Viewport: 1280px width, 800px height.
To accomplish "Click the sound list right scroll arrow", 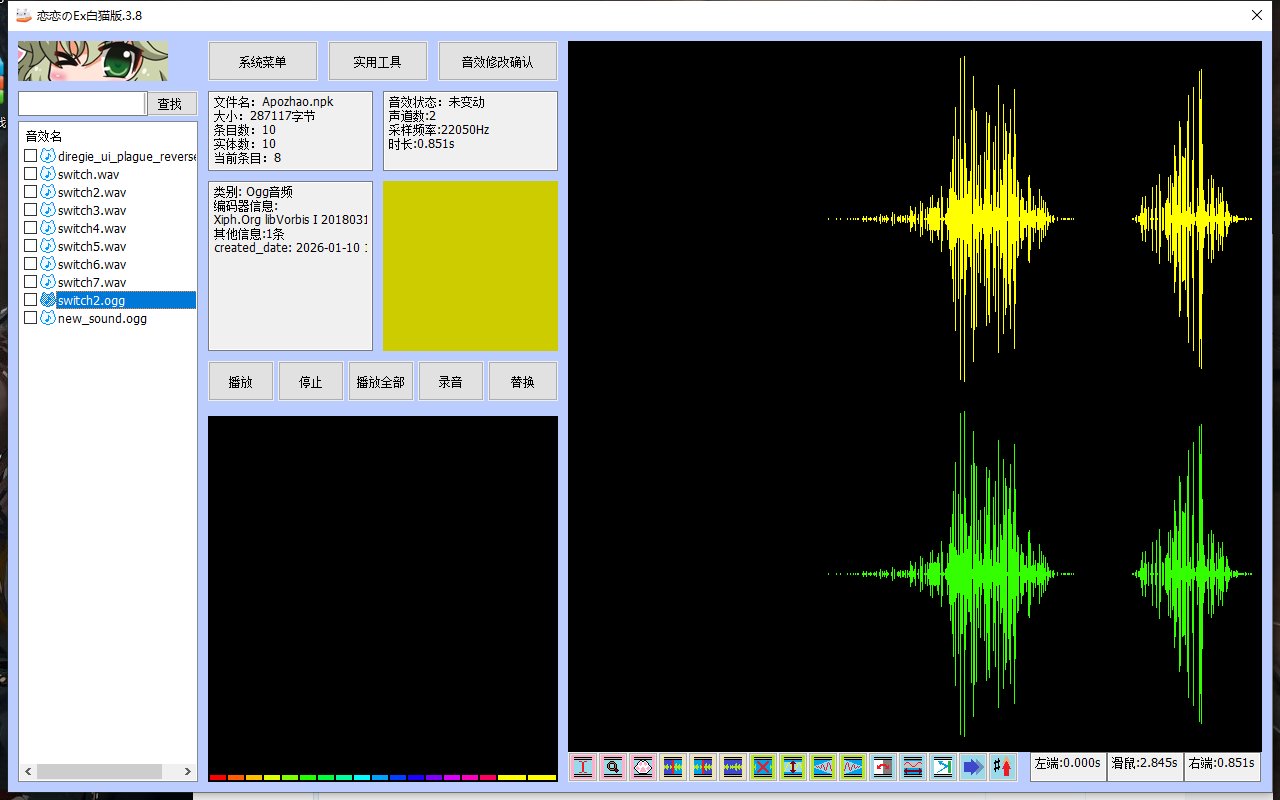I will 189,772.
